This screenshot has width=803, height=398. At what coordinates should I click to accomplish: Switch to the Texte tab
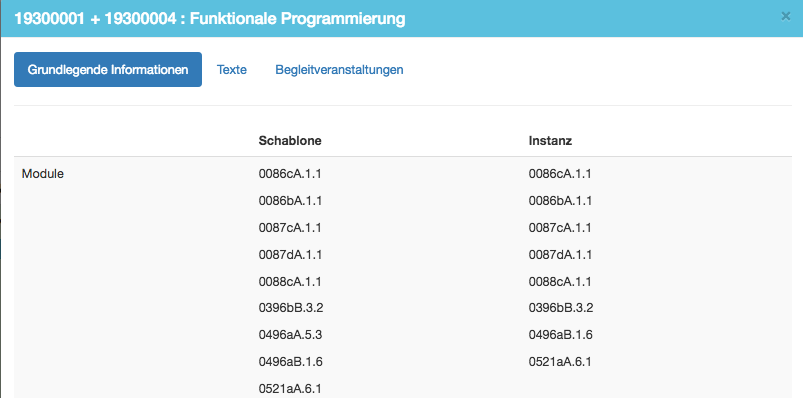point(231,70)
